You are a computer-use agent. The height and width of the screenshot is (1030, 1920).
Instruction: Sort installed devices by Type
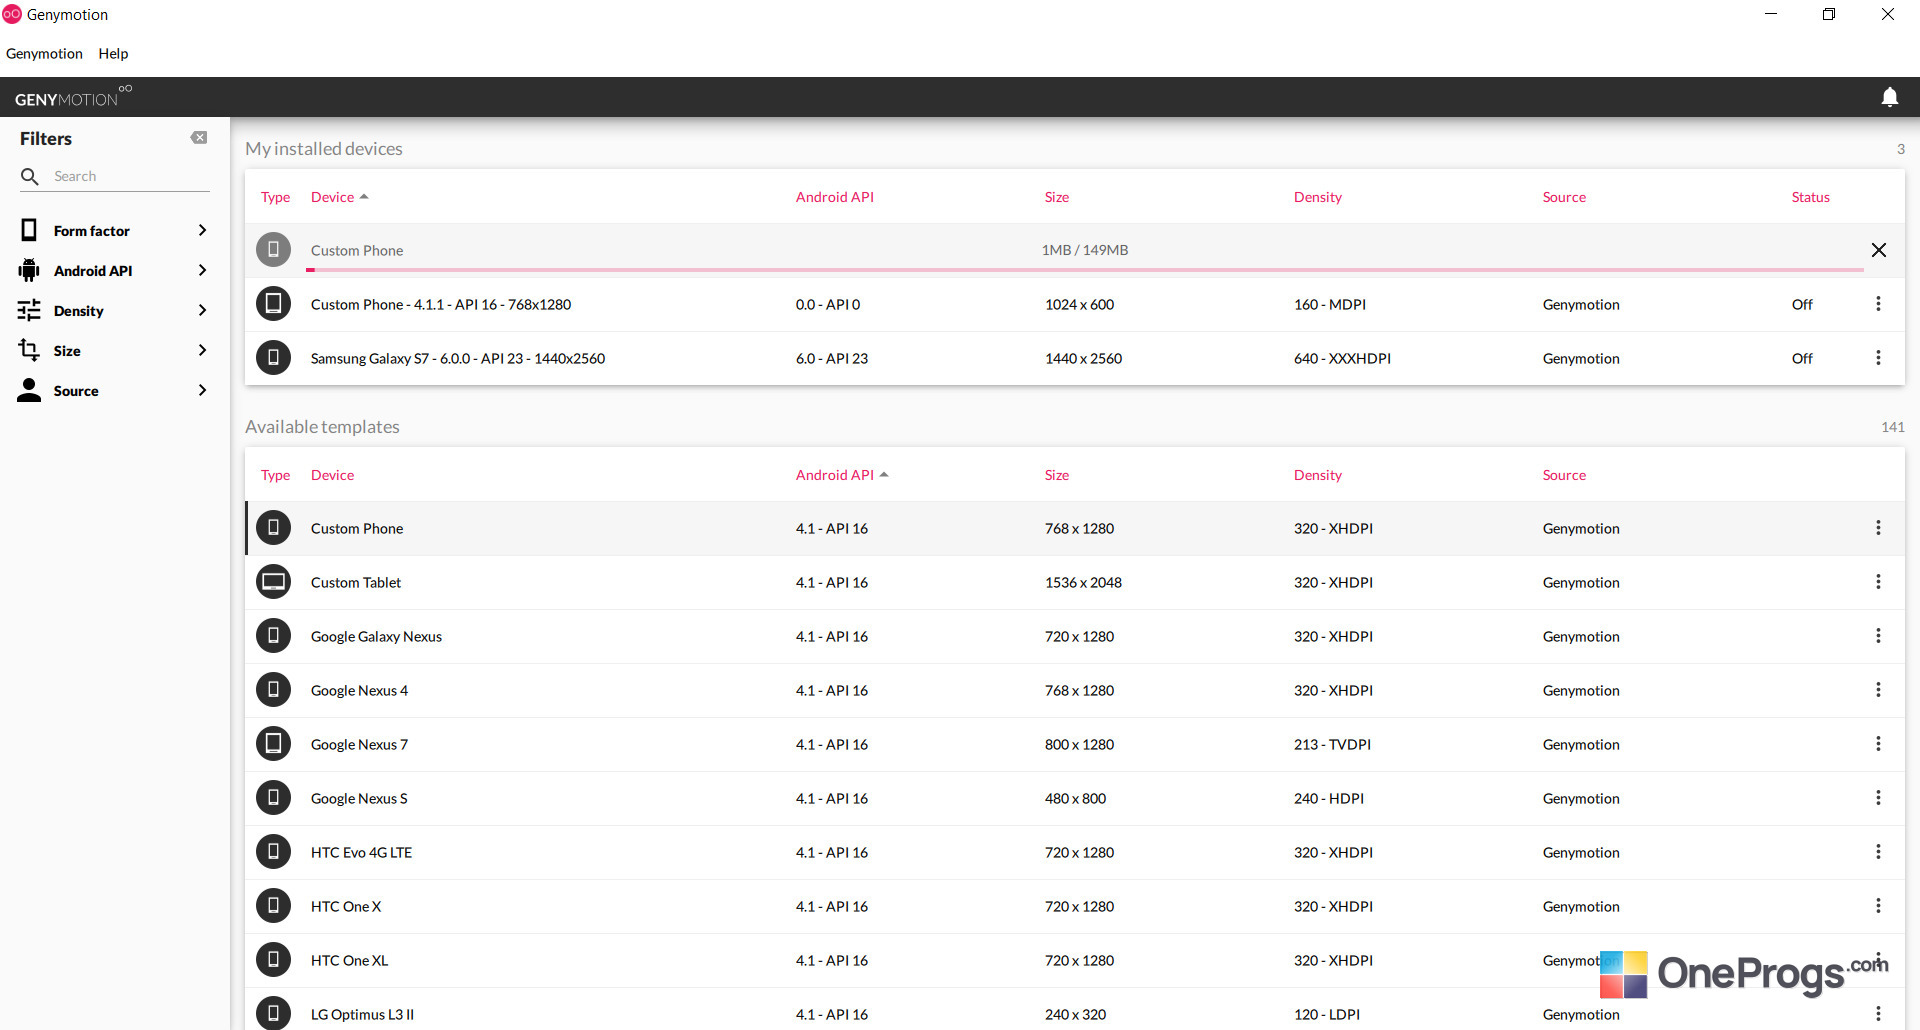click(275, 197)
